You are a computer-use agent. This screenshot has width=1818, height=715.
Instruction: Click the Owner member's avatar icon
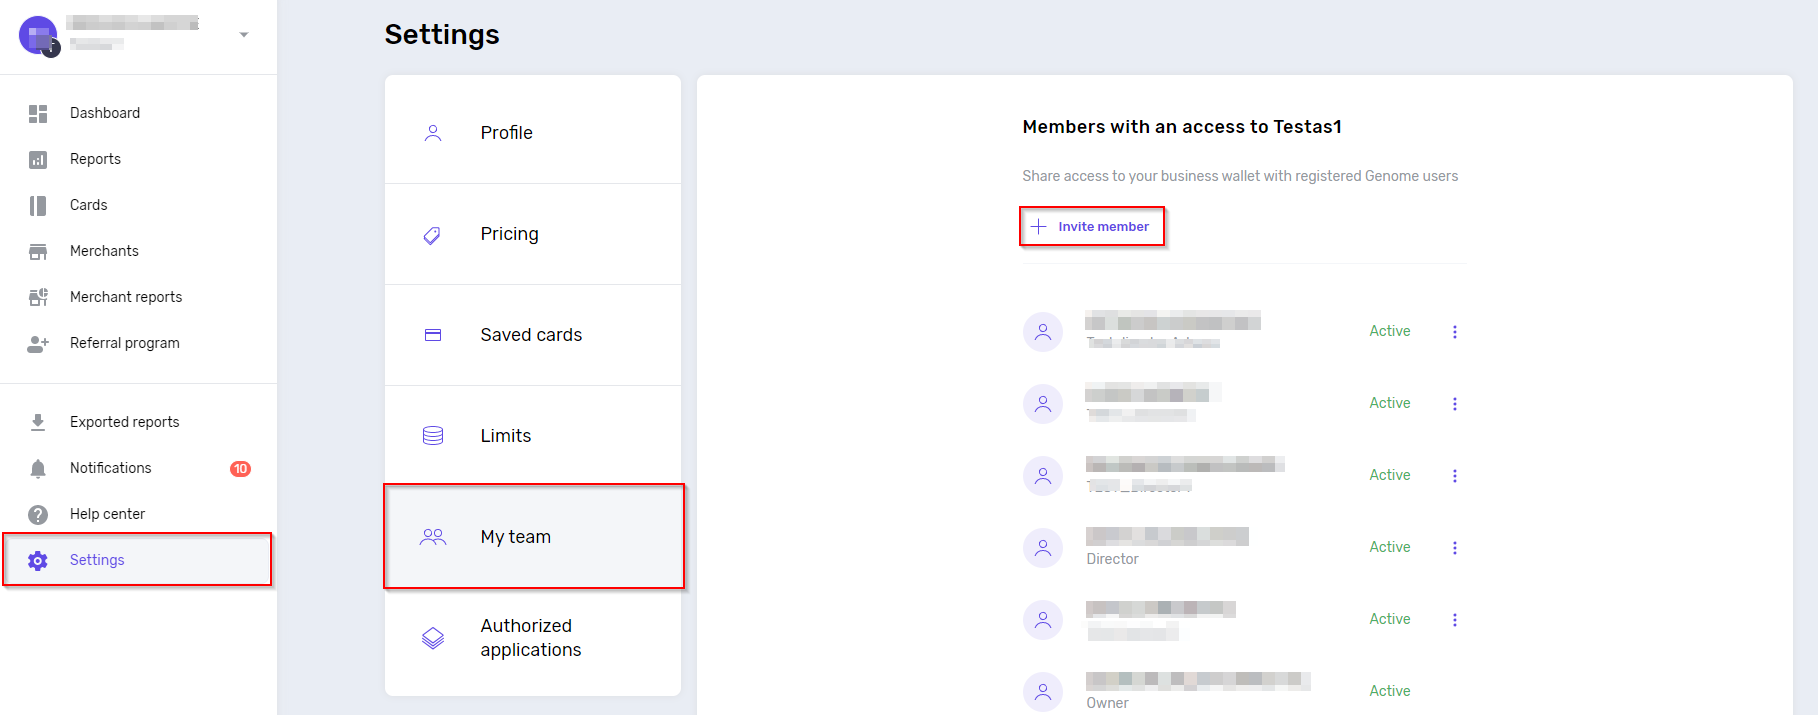[1043, 692]
